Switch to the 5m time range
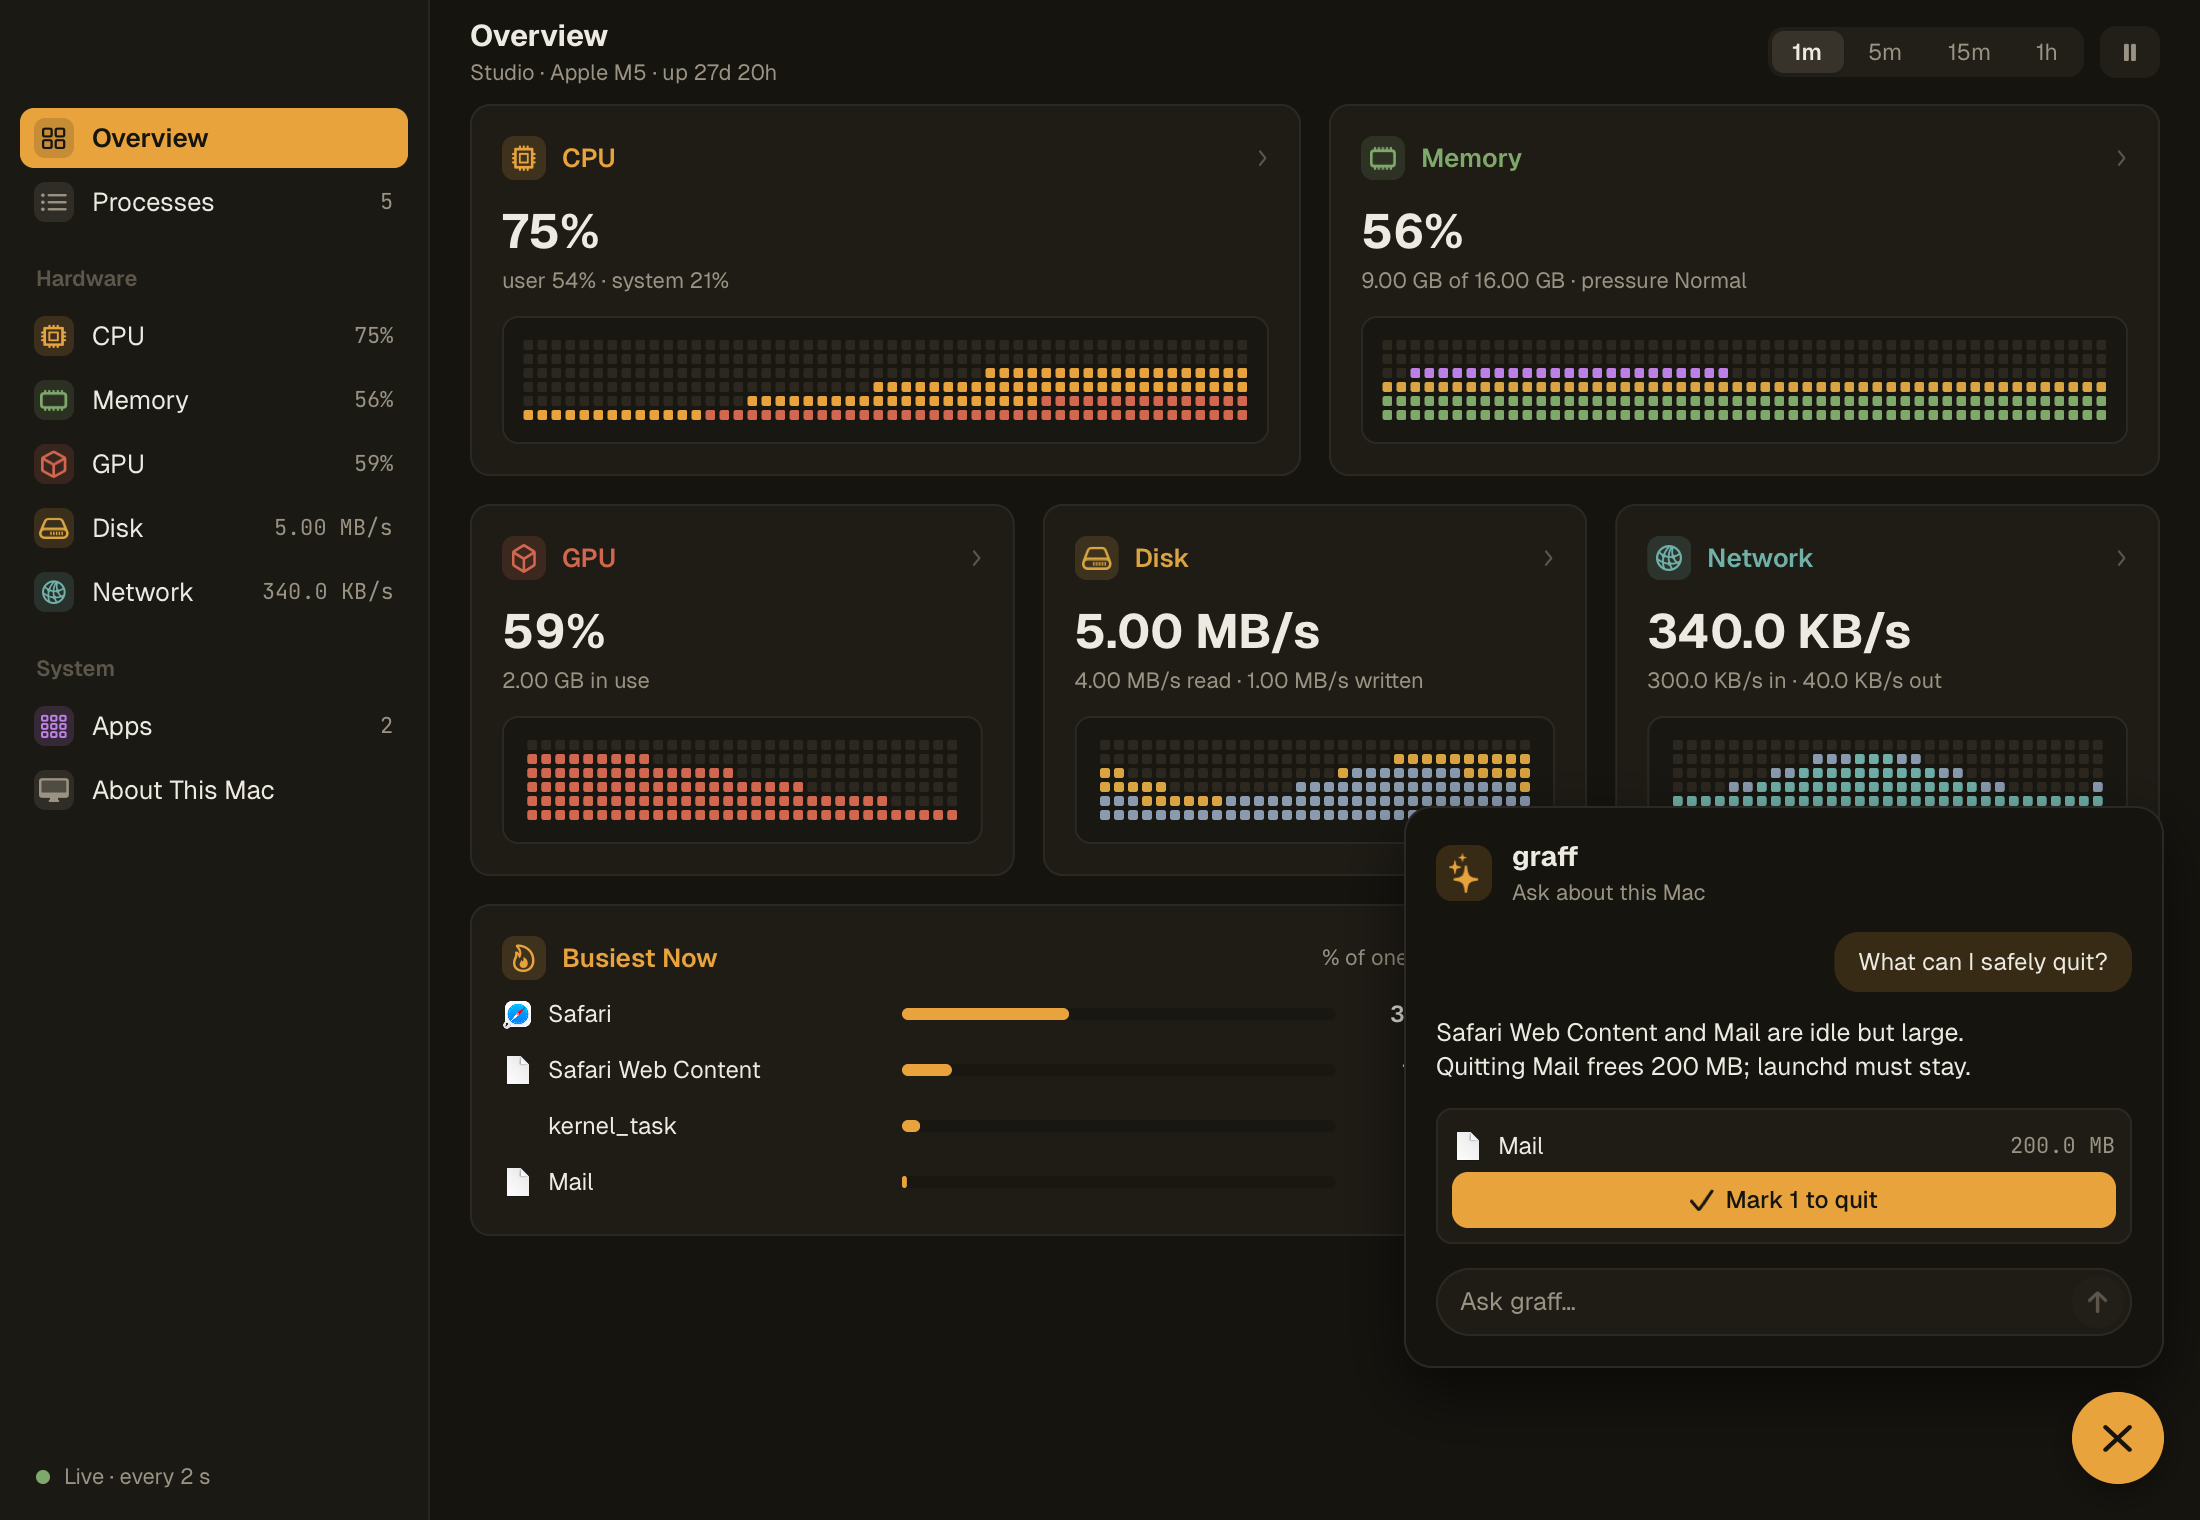 (1885, 52)
